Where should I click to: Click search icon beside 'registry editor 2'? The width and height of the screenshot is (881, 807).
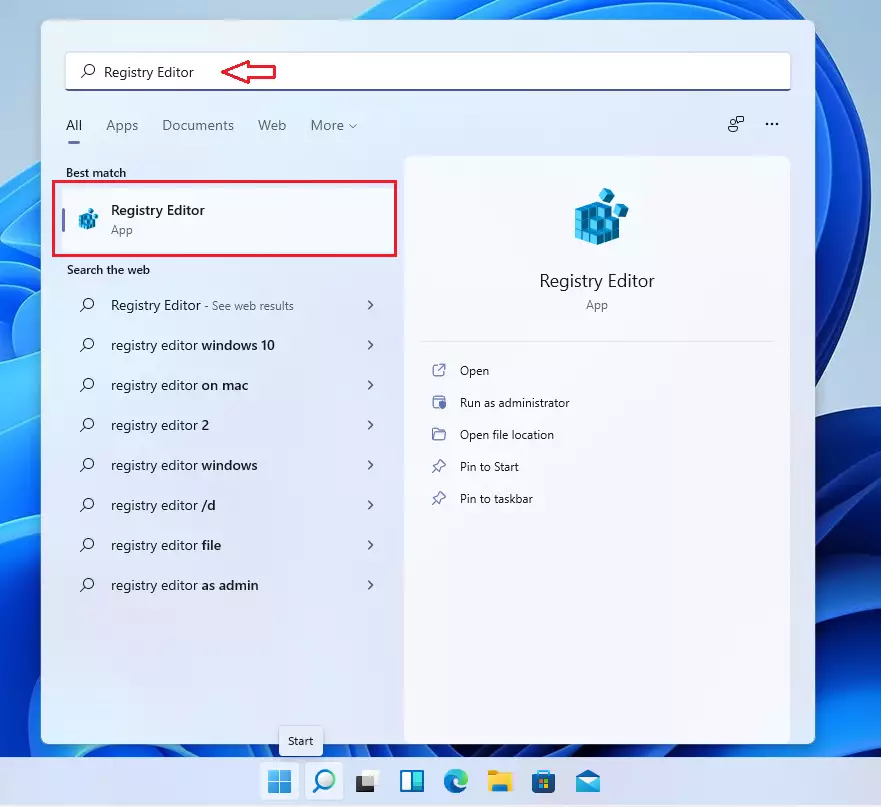87,425
